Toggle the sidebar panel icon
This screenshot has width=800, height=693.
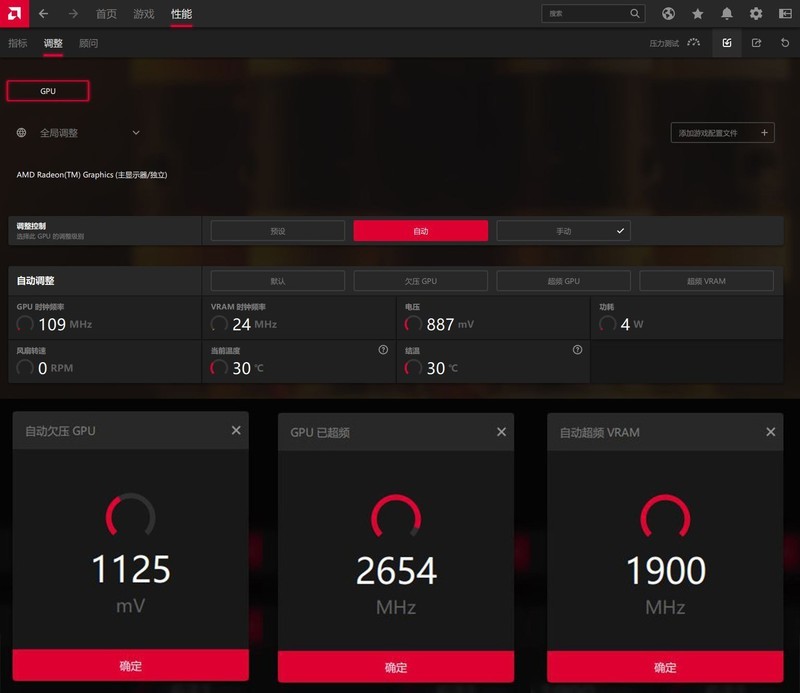pos(785,14)
